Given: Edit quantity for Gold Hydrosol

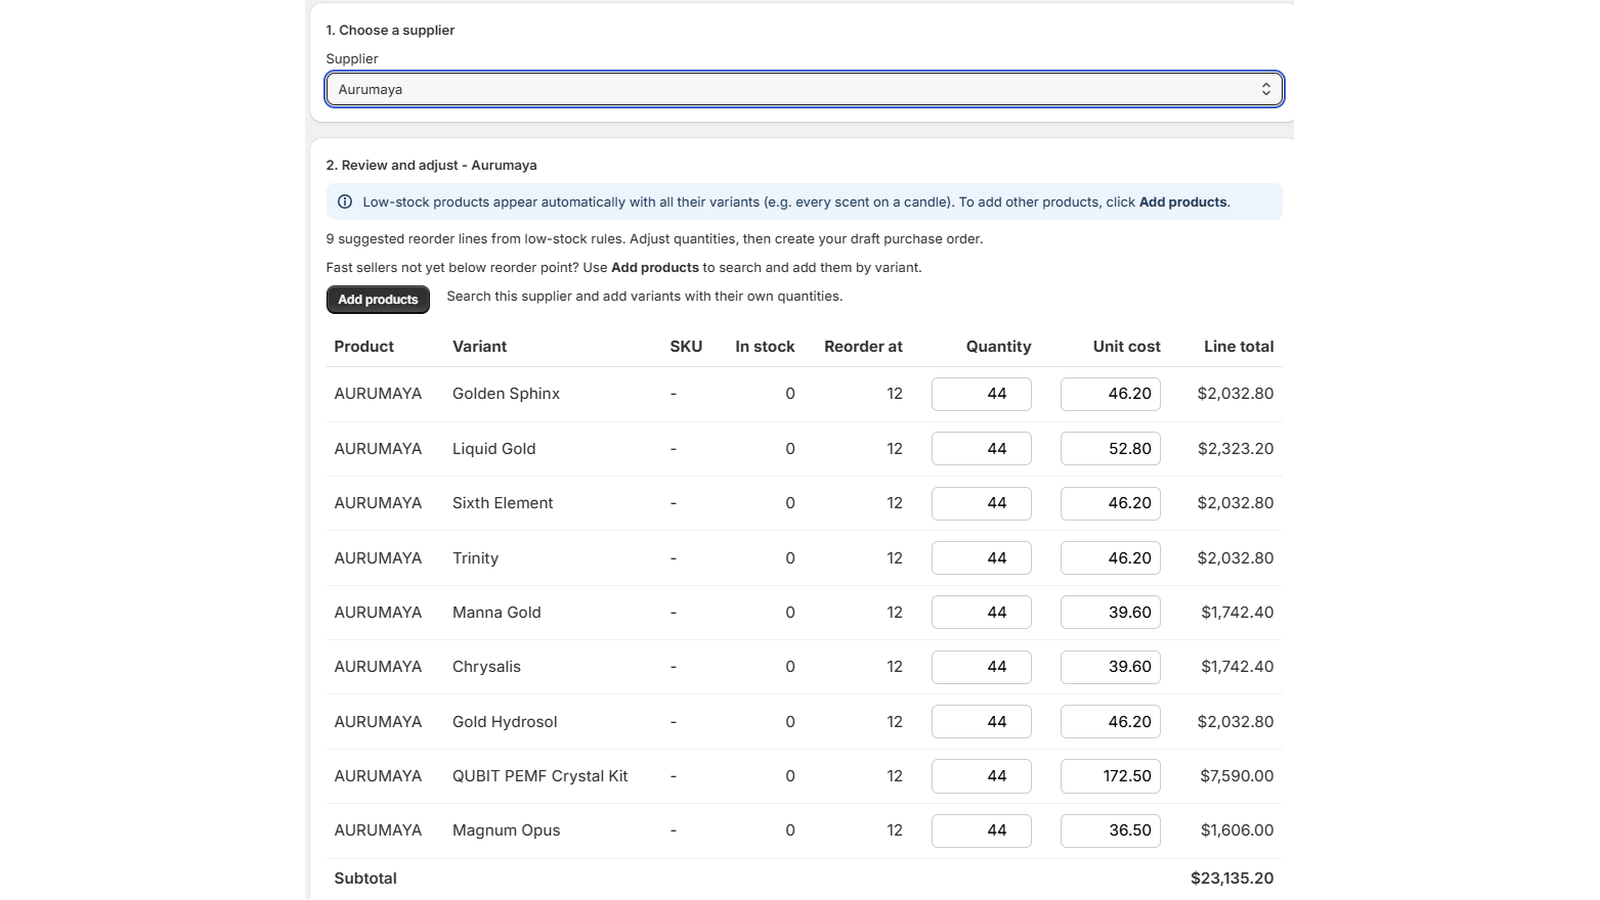Looking at the screenshot, I should [981, 721].
